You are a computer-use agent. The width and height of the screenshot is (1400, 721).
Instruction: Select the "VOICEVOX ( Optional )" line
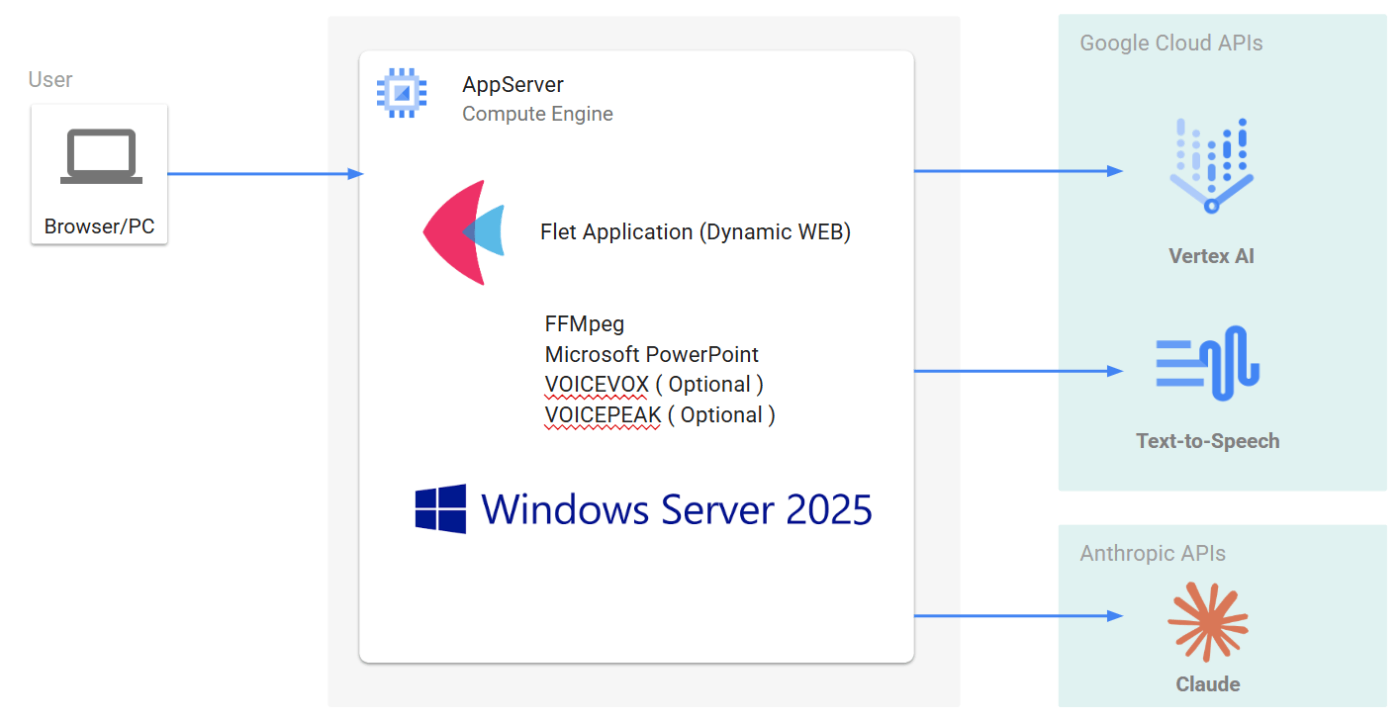pos(655,385)
